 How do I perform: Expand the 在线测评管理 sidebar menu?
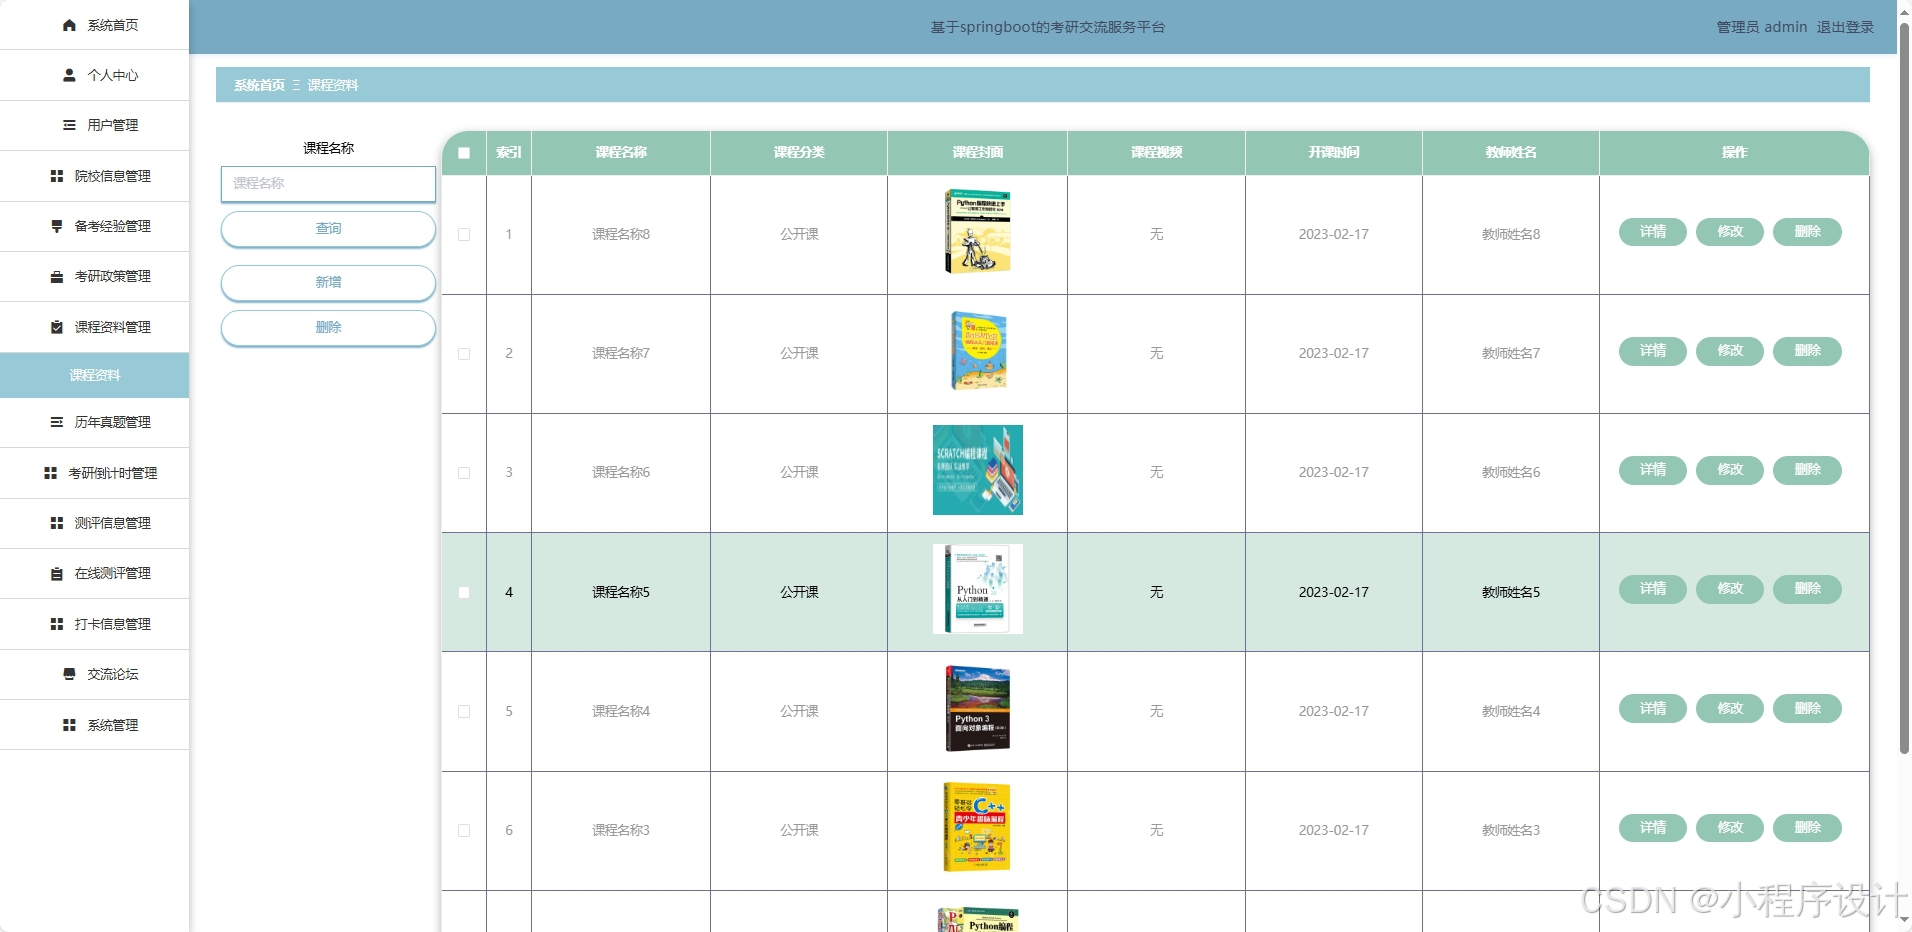(94, 573)
